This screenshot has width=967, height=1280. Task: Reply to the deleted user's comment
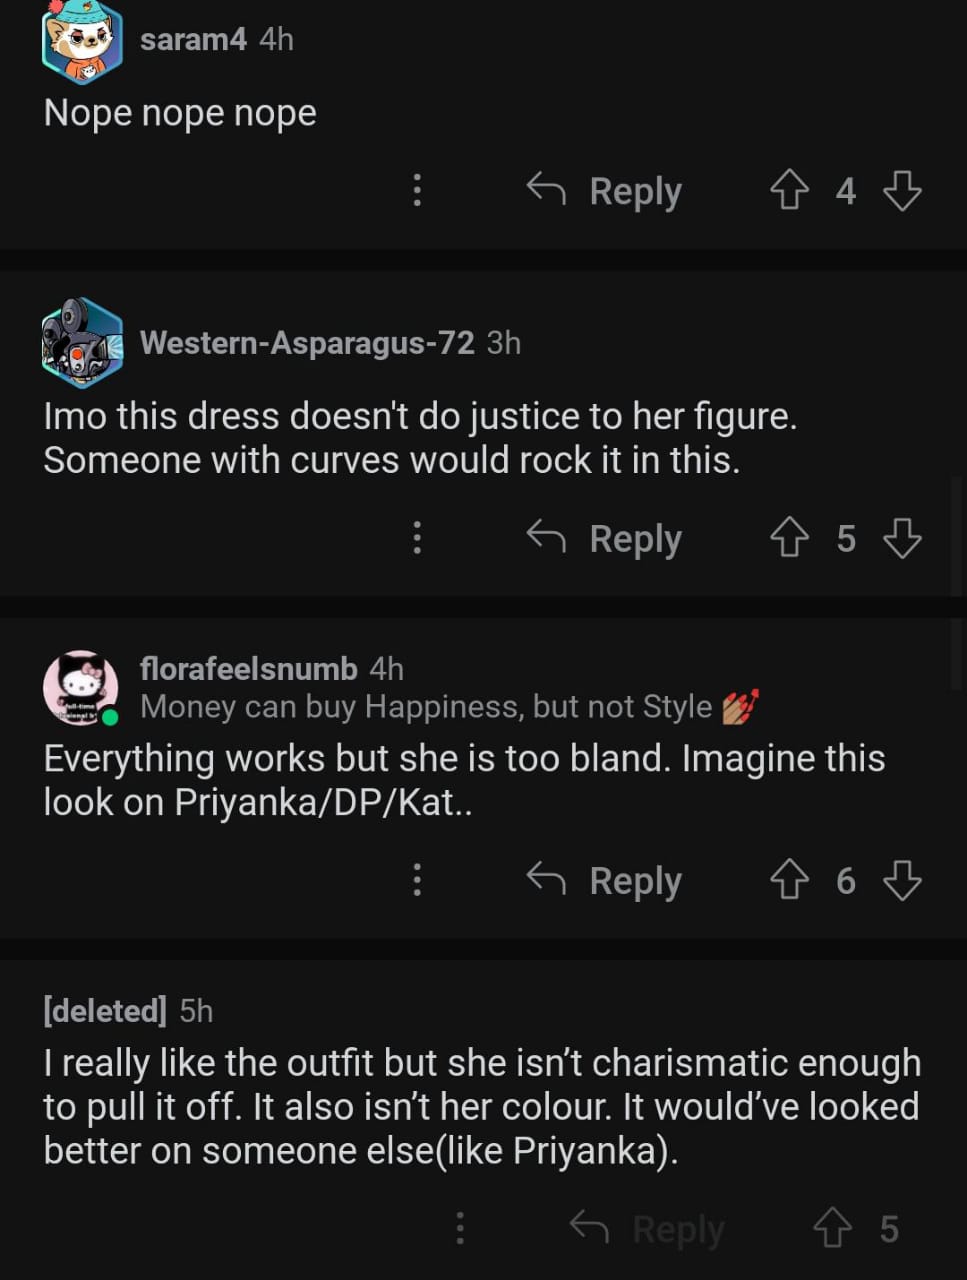pos(648,1228)
